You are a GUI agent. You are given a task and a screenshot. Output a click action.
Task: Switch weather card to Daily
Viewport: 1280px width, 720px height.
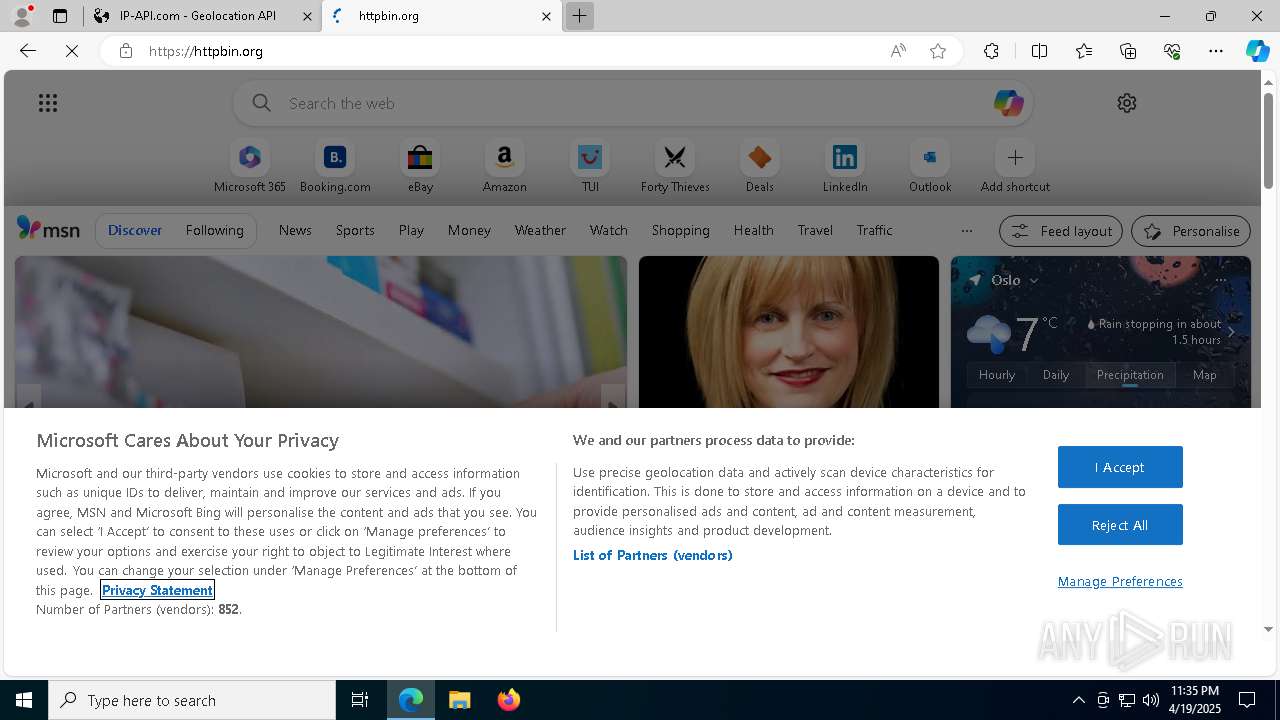[1056, 375]
